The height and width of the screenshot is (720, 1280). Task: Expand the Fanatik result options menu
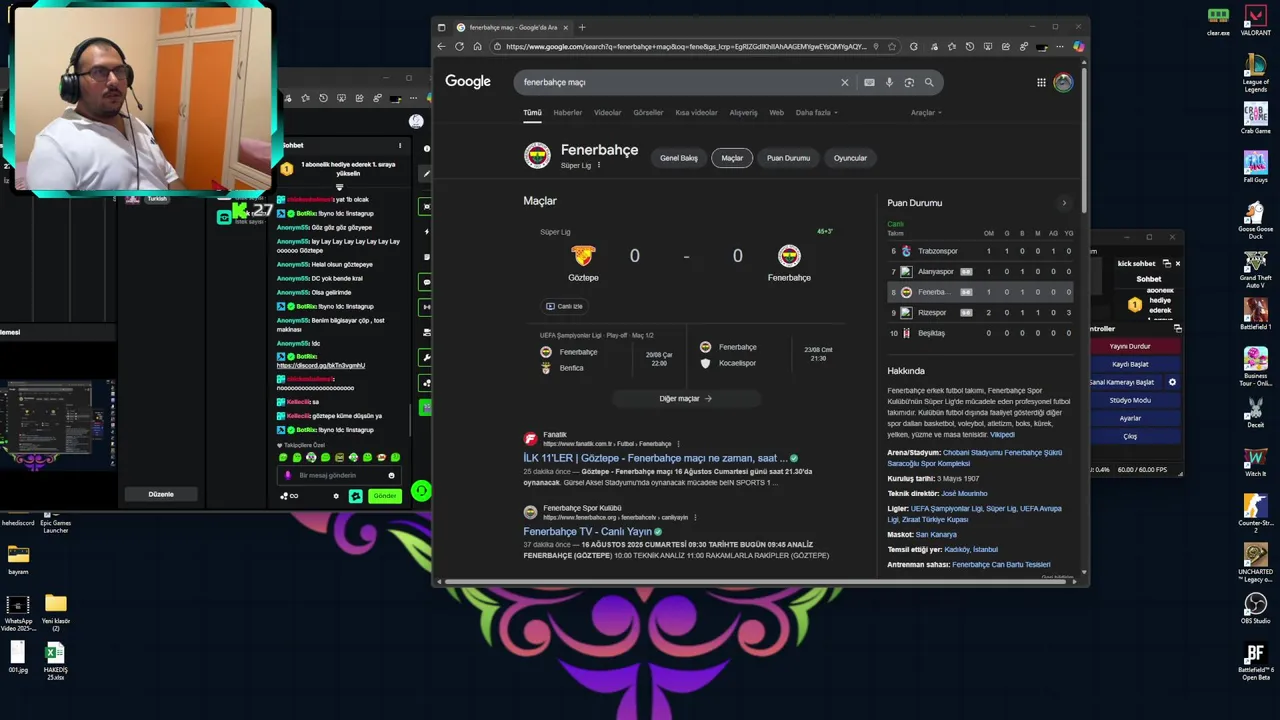[x=678, y=444]
